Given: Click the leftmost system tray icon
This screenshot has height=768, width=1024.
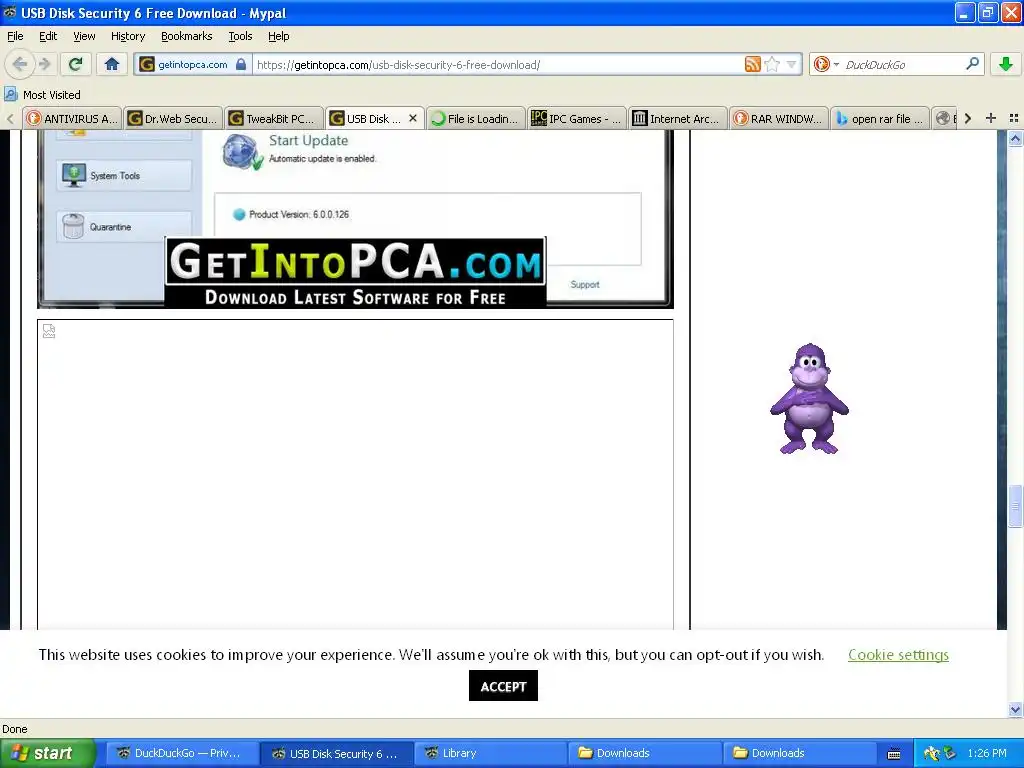Looking at the screenshot, I should [931, 753].
